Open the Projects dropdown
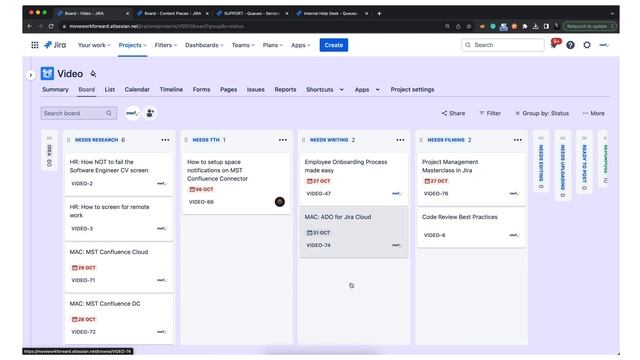640x360 pixels. (x=132, y=45)
